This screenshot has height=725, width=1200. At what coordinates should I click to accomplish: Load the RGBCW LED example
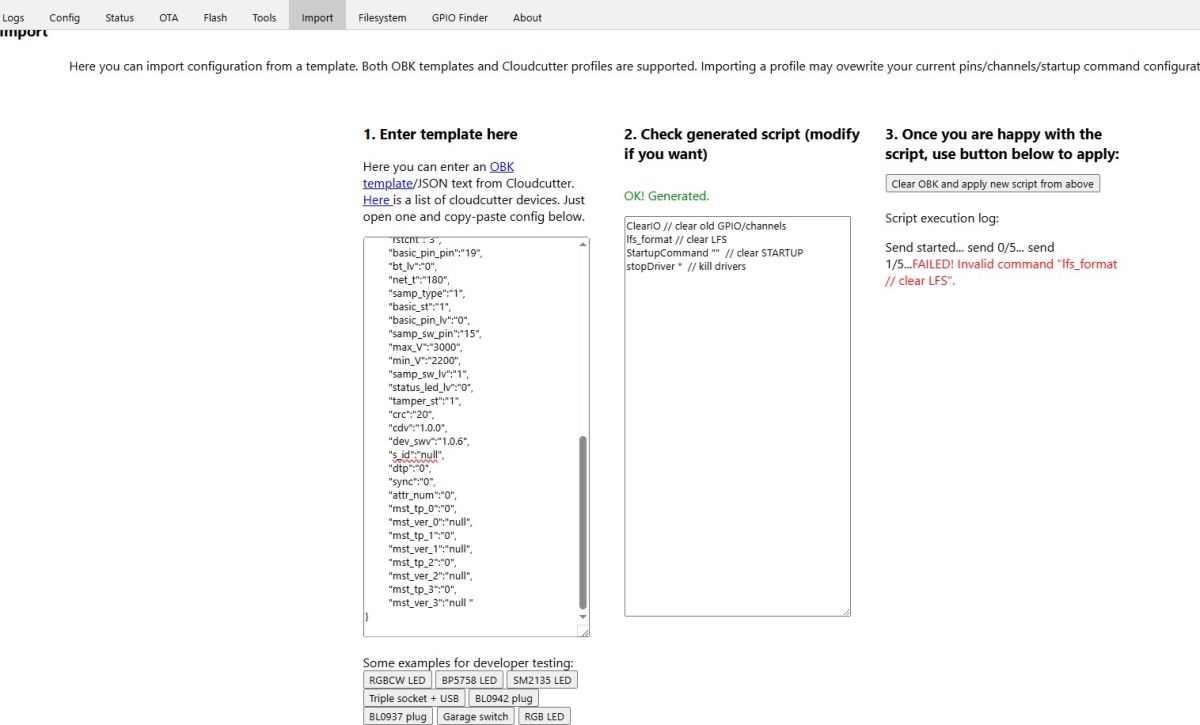397,680
